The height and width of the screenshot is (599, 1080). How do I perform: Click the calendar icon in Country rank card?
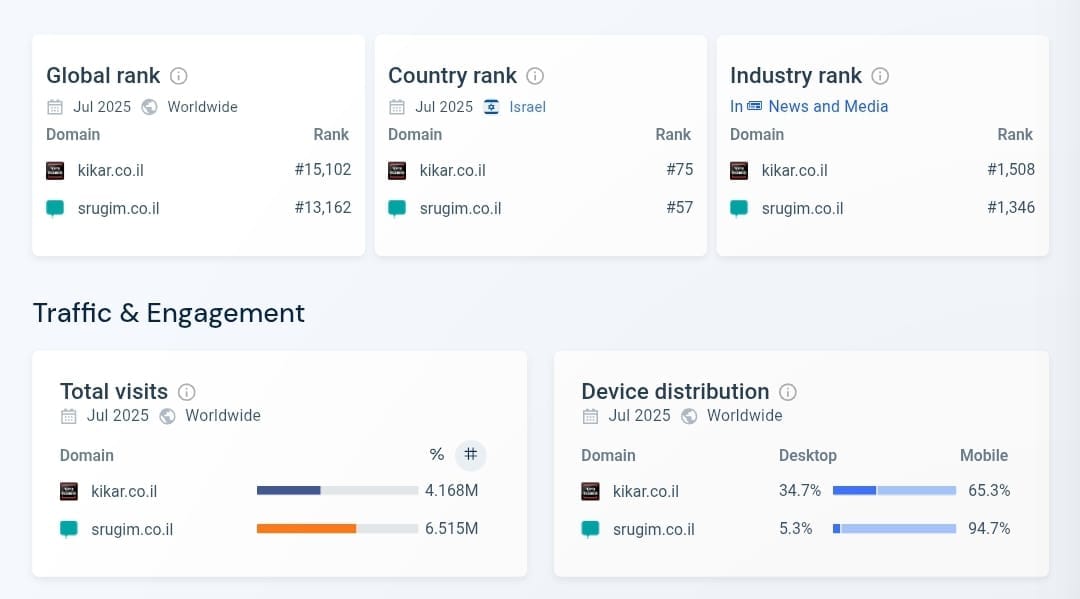point(397,107)
